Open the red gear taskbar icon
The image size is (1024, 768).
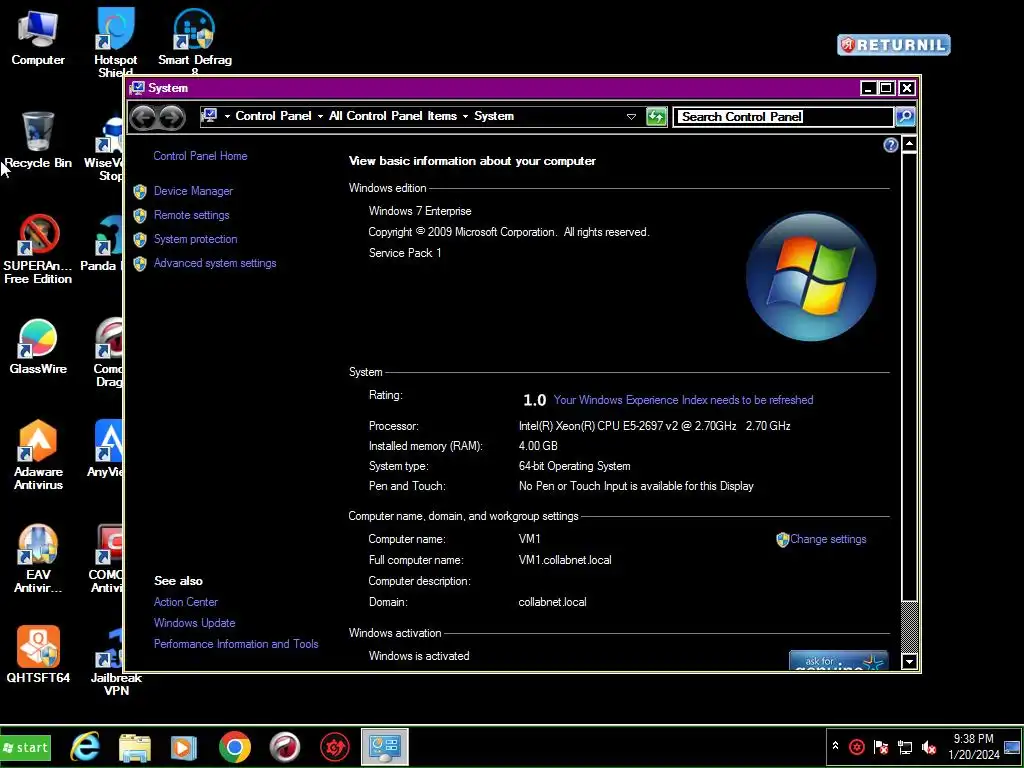coord(334,746)
